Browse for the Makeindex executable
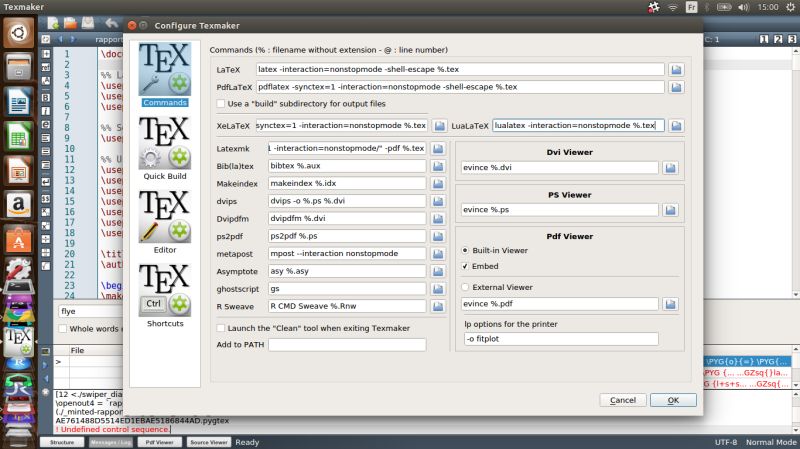800x449 pixels. pyautogui.click(x=438, y=184)
